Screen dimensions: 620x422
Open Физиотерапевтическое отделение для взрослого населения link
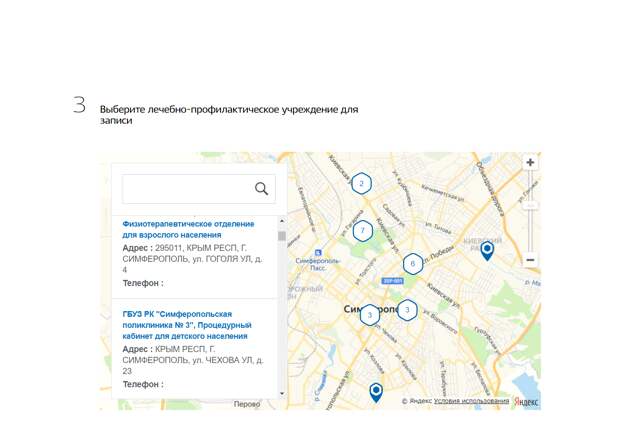pyautogui.click(x=188, y=229)
